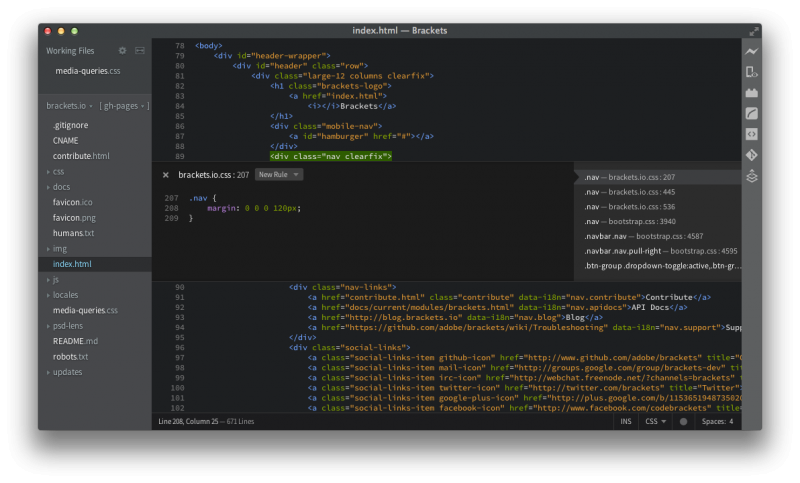Open media-queries.css in project file tree
Screen dimensions: 800x483
pos(85,310)
